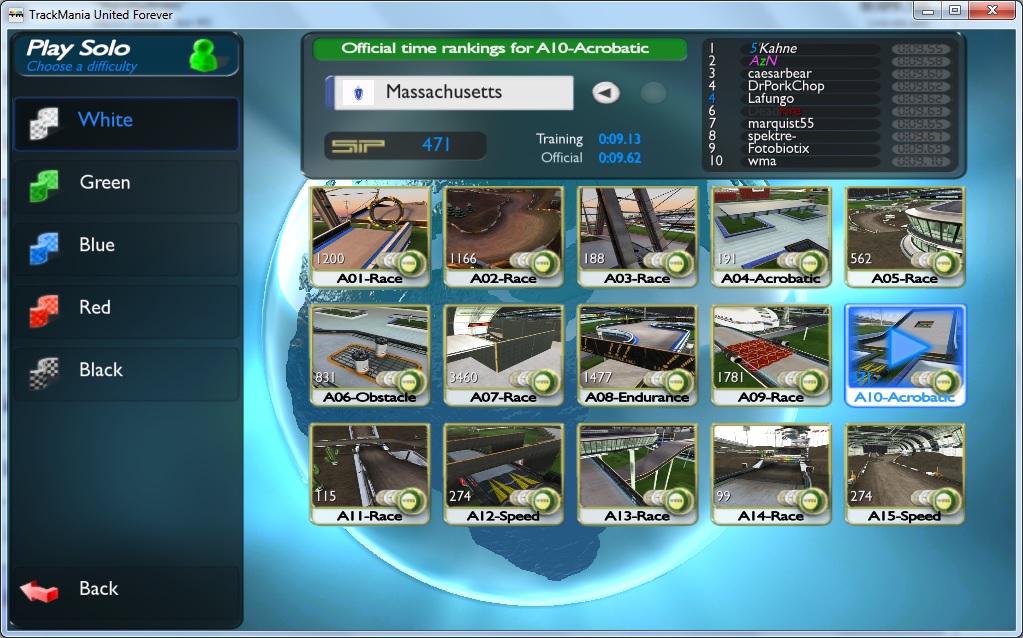The height and width of the screenshot is (638, 1023).
Task: Click the medal on A15-Speed thumbnail
Action: click(x=945, y=497)
